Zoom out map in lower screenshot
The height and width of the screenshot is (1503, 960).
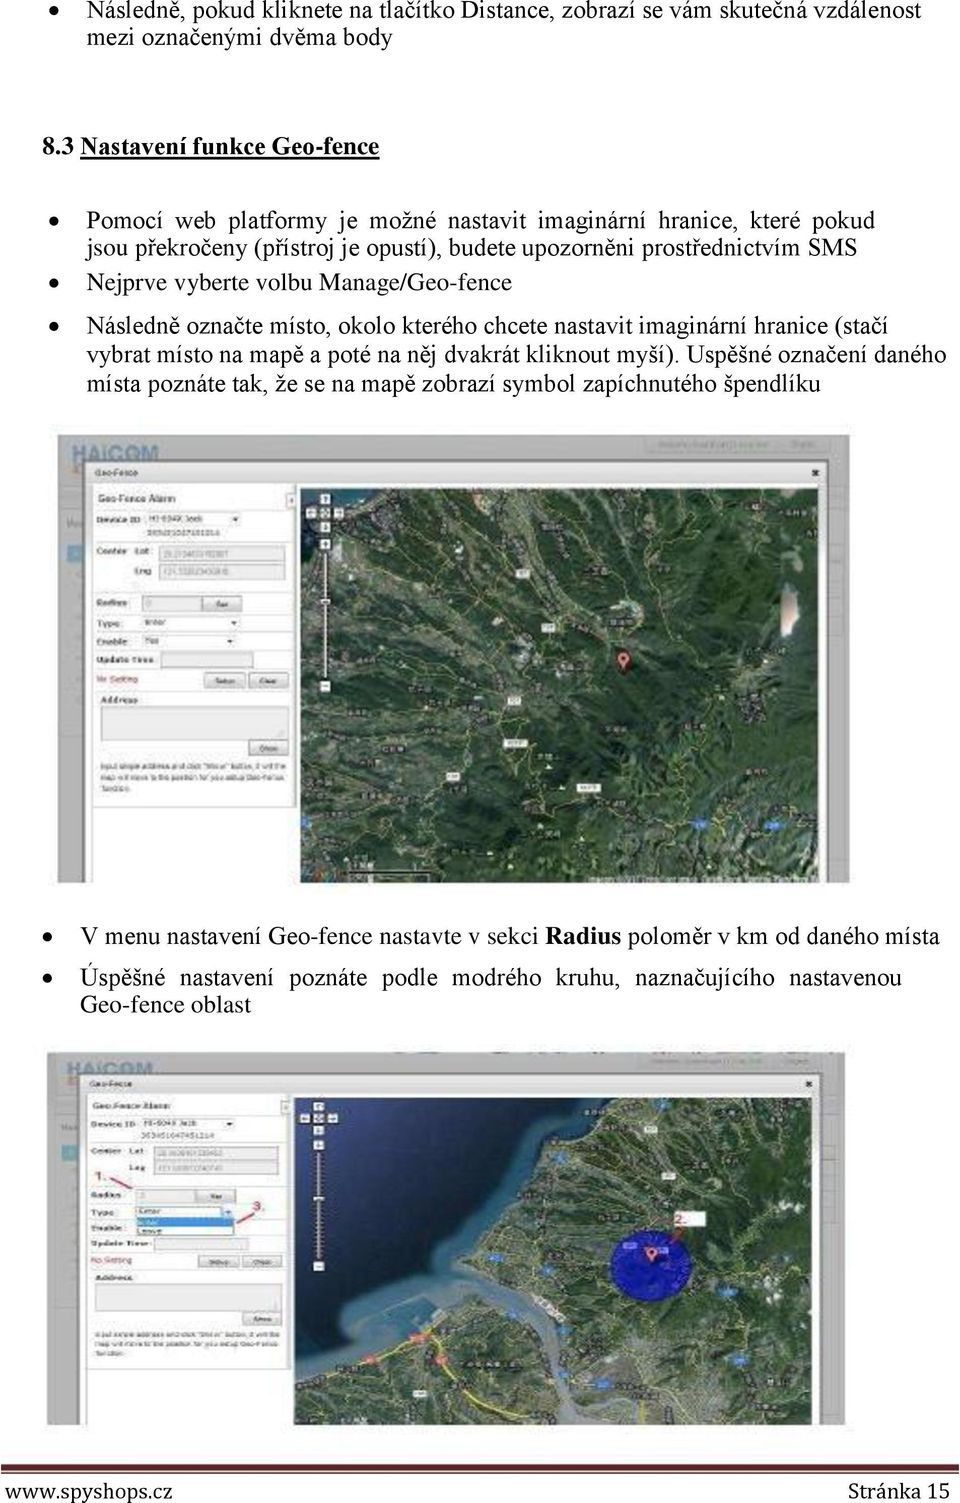coord(319,1266)
